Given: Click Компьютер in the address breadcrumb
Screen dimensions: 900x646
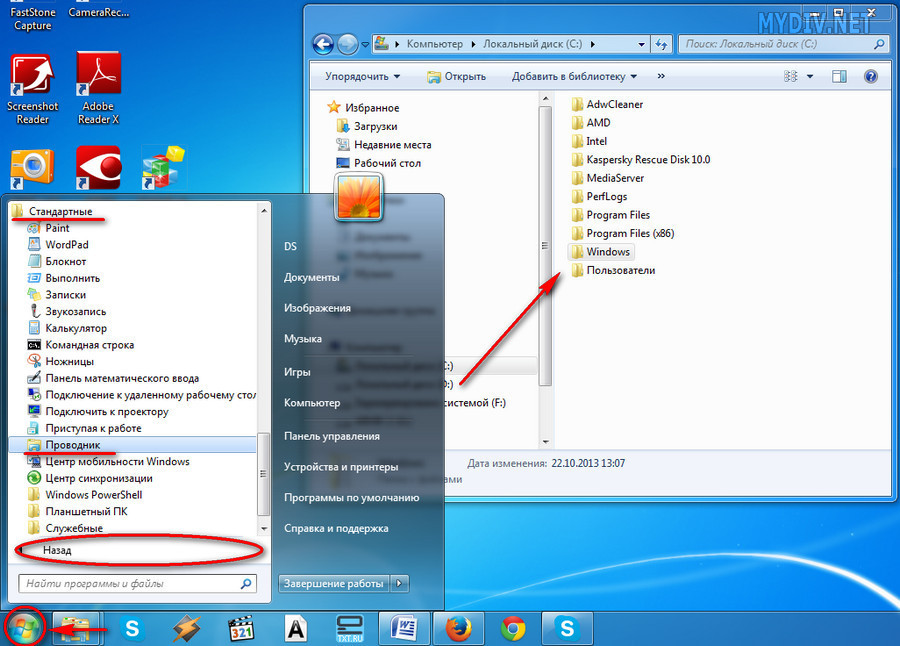Looking at the screenshot, I should point(435,44).
